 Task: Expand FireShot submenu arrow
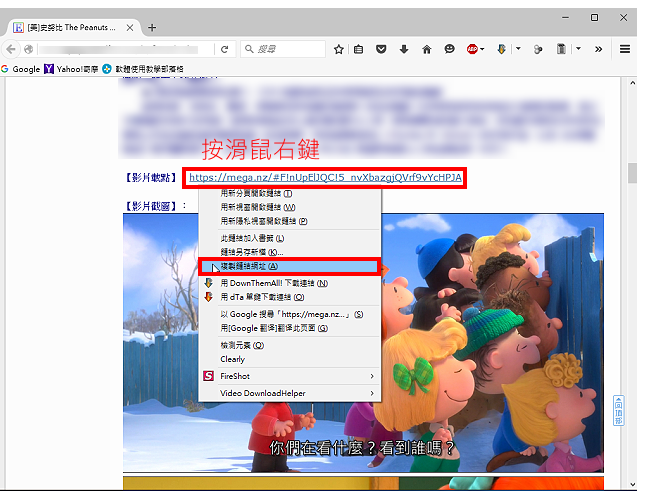(372, 376)
